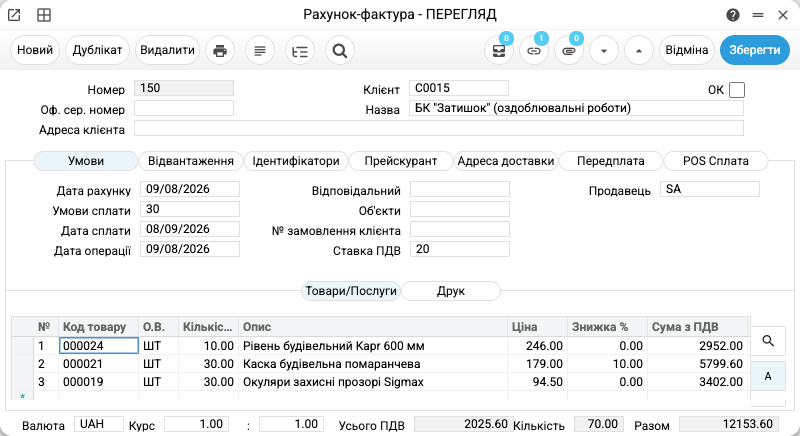Click the Разом total 12153.60

pyautogui.click(x=729, y=424)
